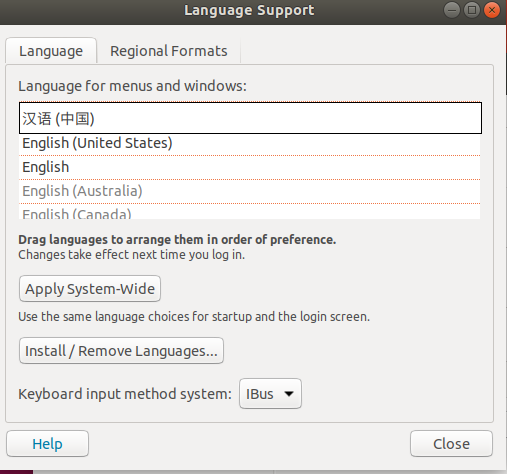The width and height of the screenshot is (507, 474).
Task: Click the Language Support title bar
Action: pos(249,10)
